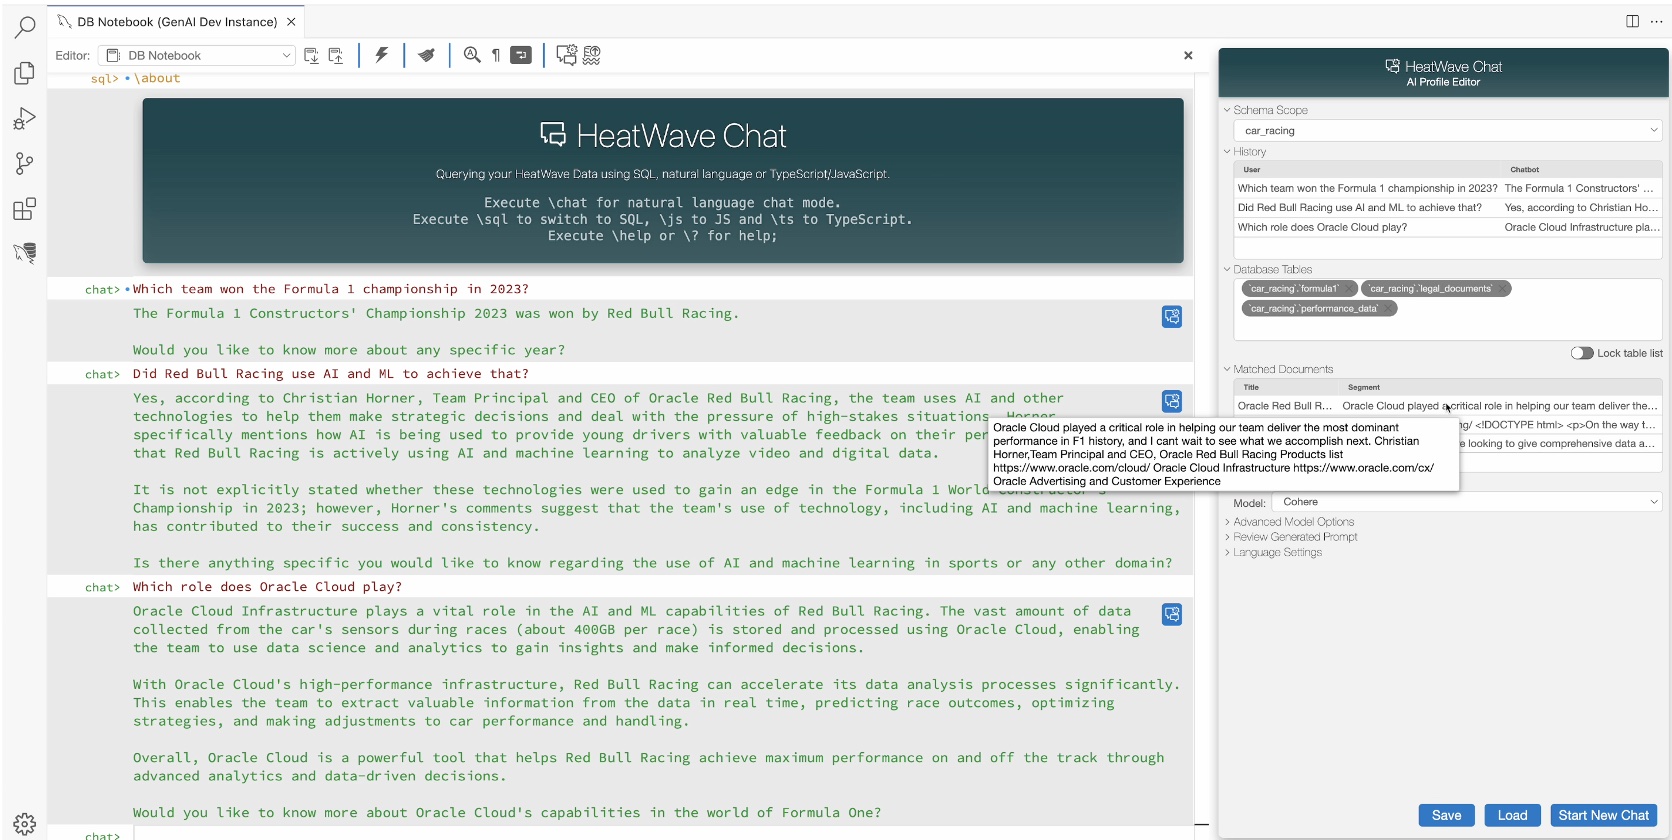Open Search in the activity bar
This screenshot has width=1672, height=840.
(25, 27)
